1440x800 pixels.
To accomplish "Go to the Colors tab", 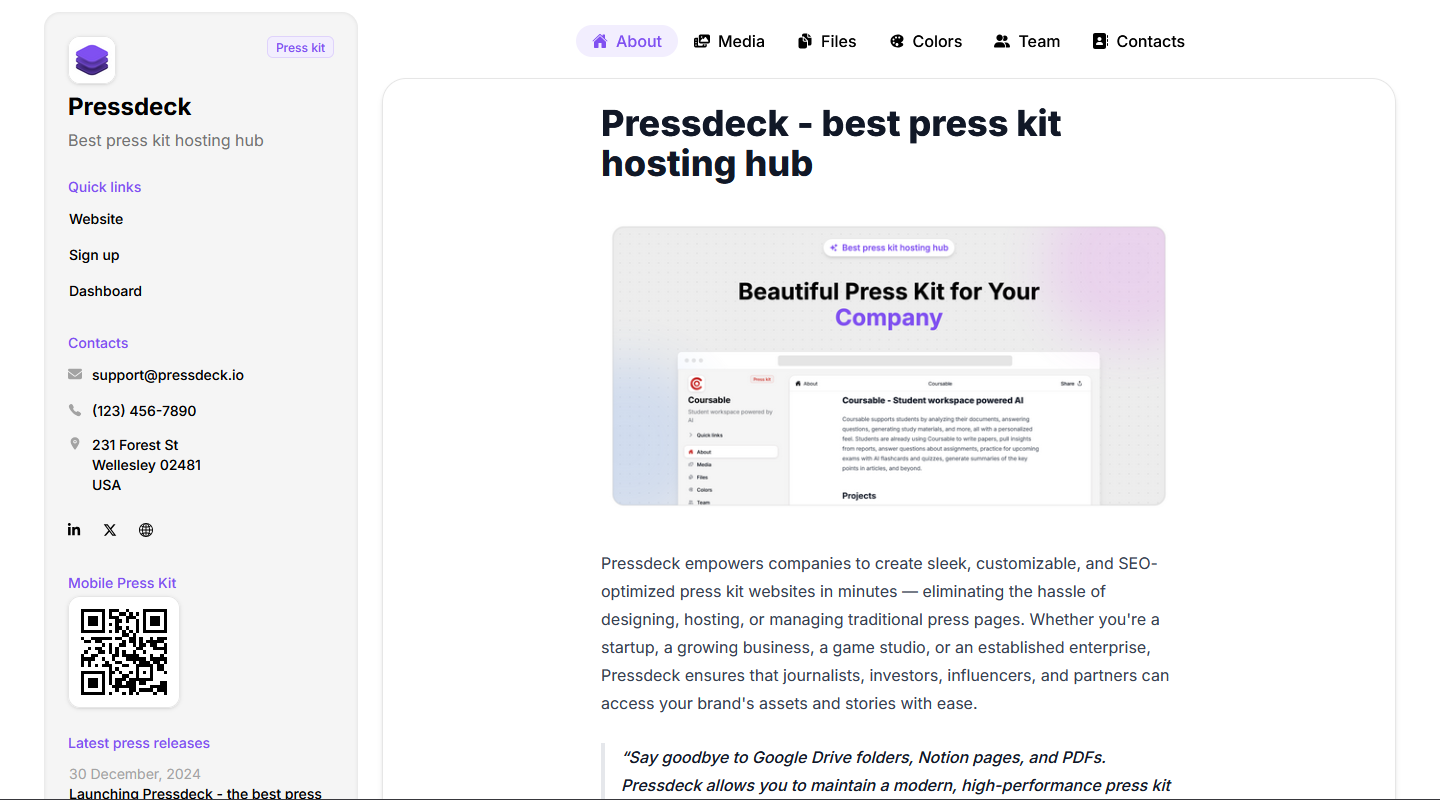I will coord(925,41).
